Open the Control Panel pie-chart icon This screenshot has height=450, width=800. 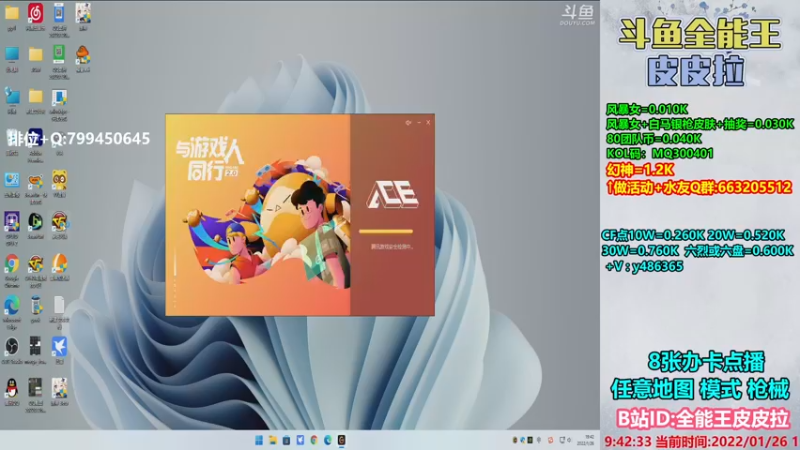click(x=12, y=180)
